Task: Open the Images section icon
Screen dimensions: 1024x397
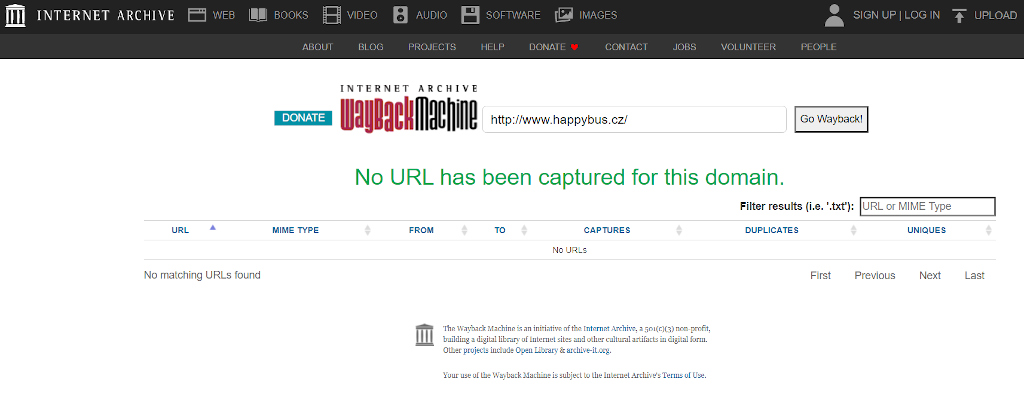Action: [x=564, y=15]
